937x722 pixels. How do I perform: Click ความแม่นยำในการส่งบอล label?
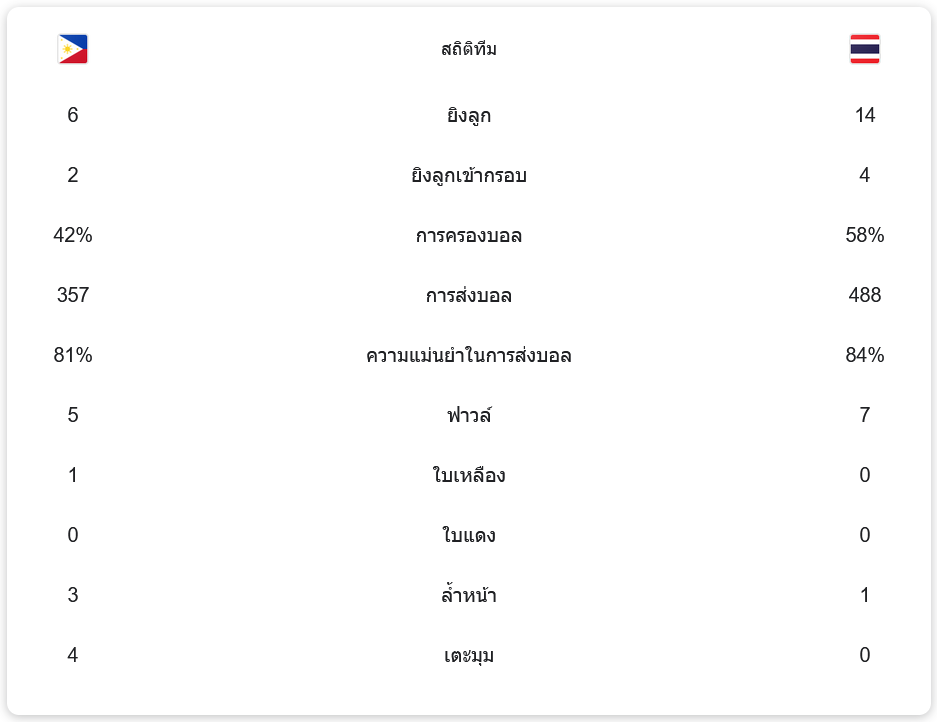click(x=468, y=356)
